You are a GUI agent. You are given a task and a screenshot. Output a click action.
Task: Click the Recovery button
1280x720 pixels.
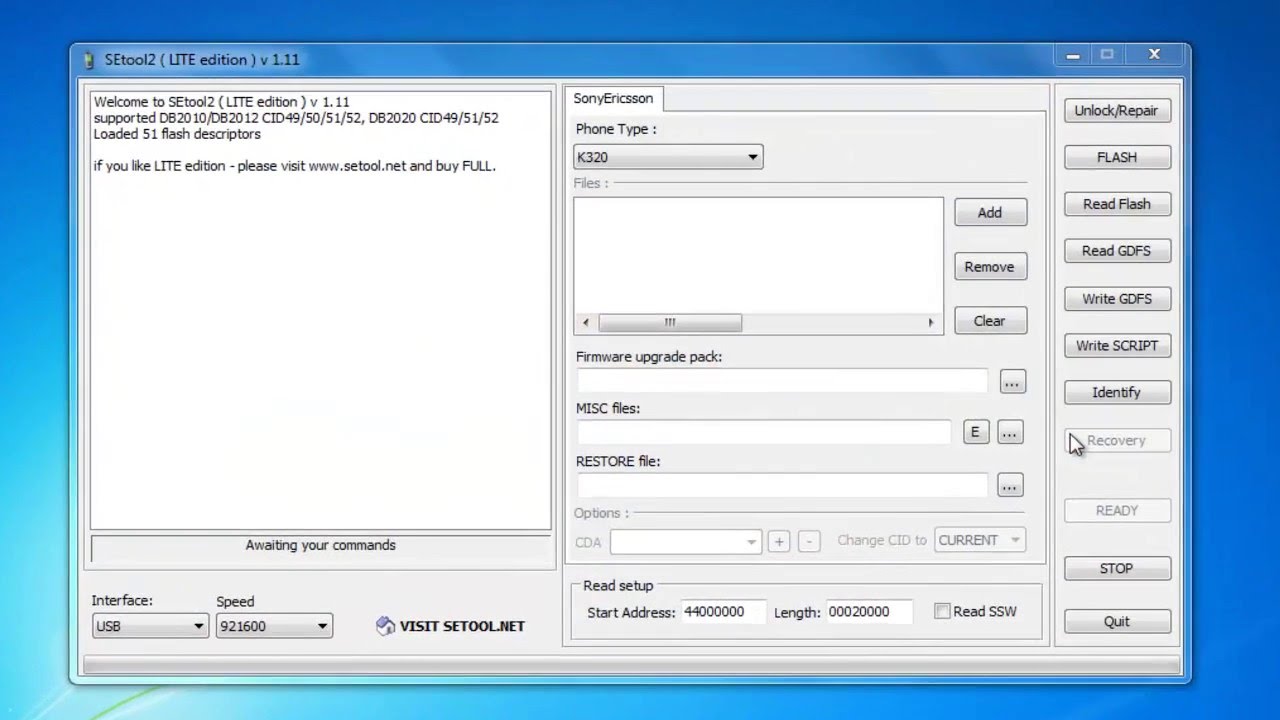(x=1116, y=440)
